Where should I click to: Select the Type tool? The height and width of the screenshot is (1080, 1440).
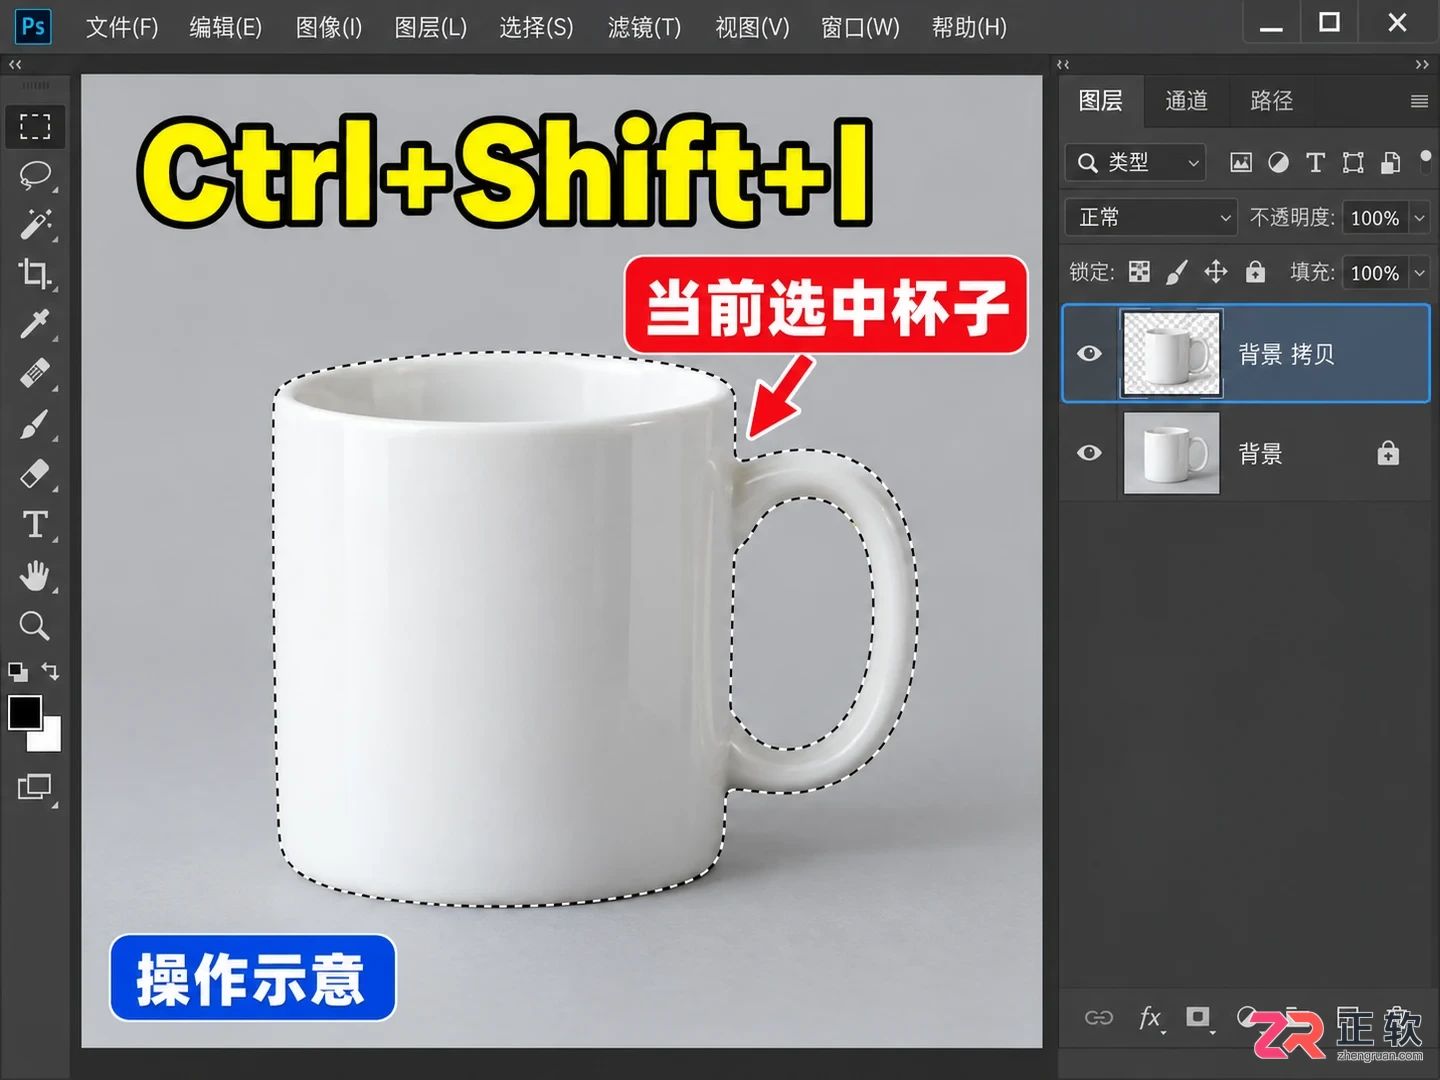(35, 524)
